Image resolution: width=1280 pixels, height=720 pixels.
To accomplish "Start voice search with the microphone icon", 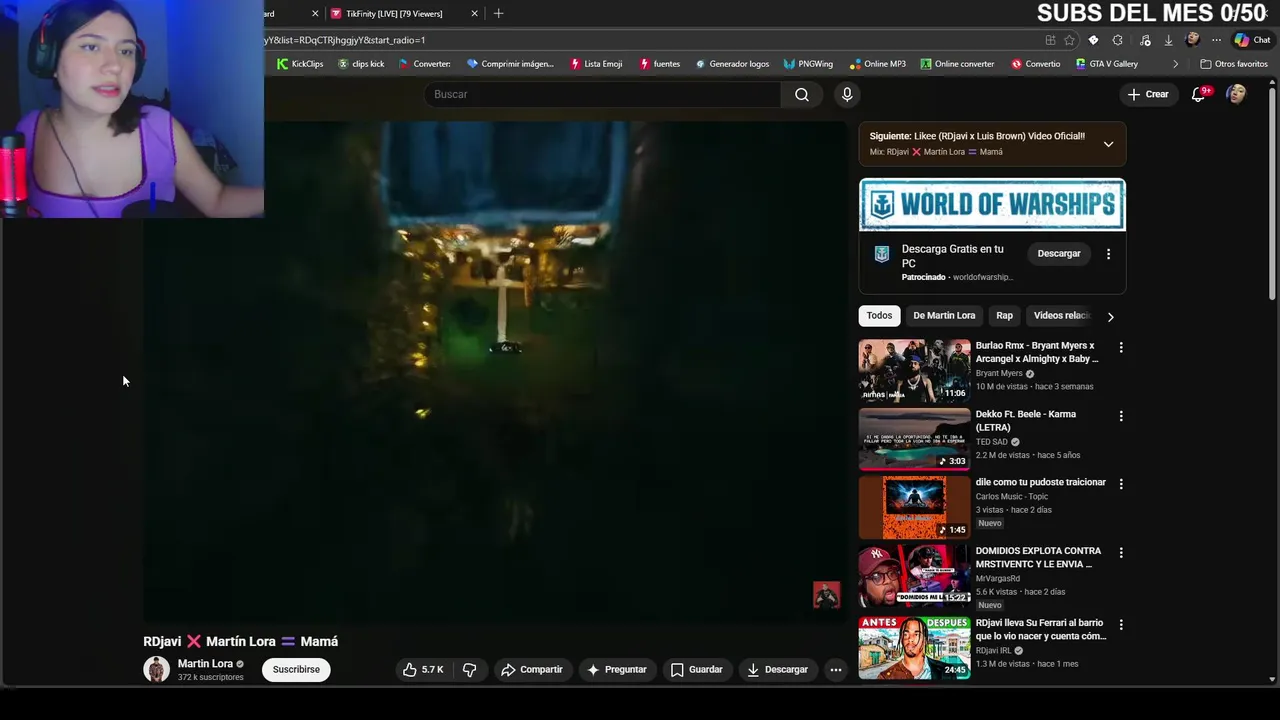I will (847, 94).
